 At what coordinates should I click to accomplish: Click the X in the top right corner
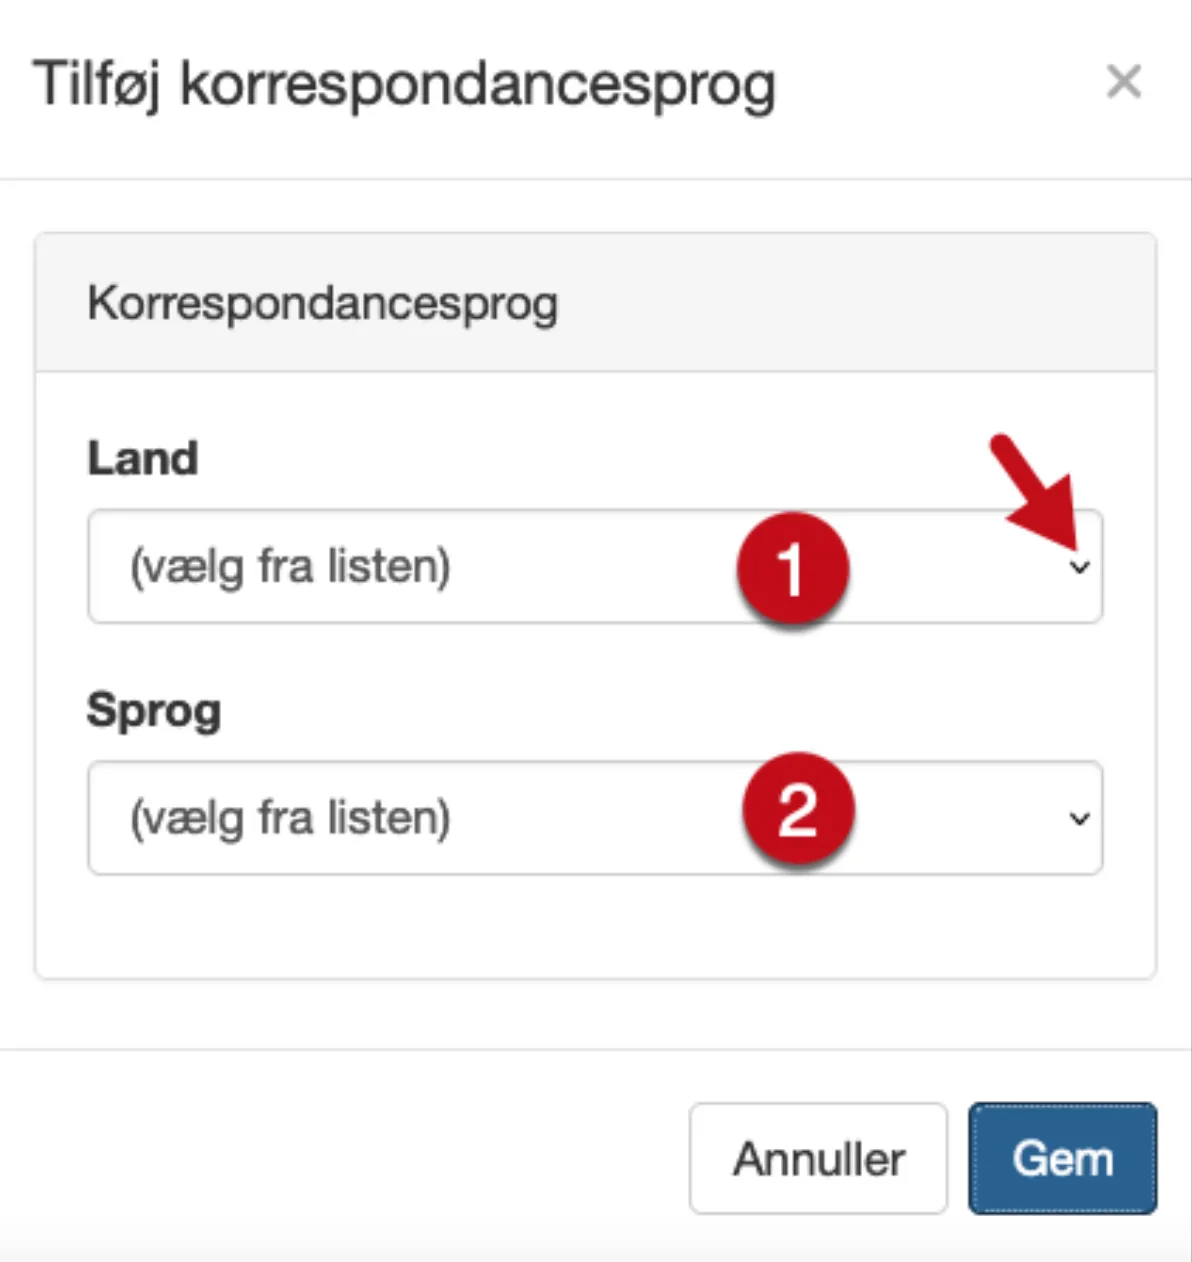(1124, 82)
